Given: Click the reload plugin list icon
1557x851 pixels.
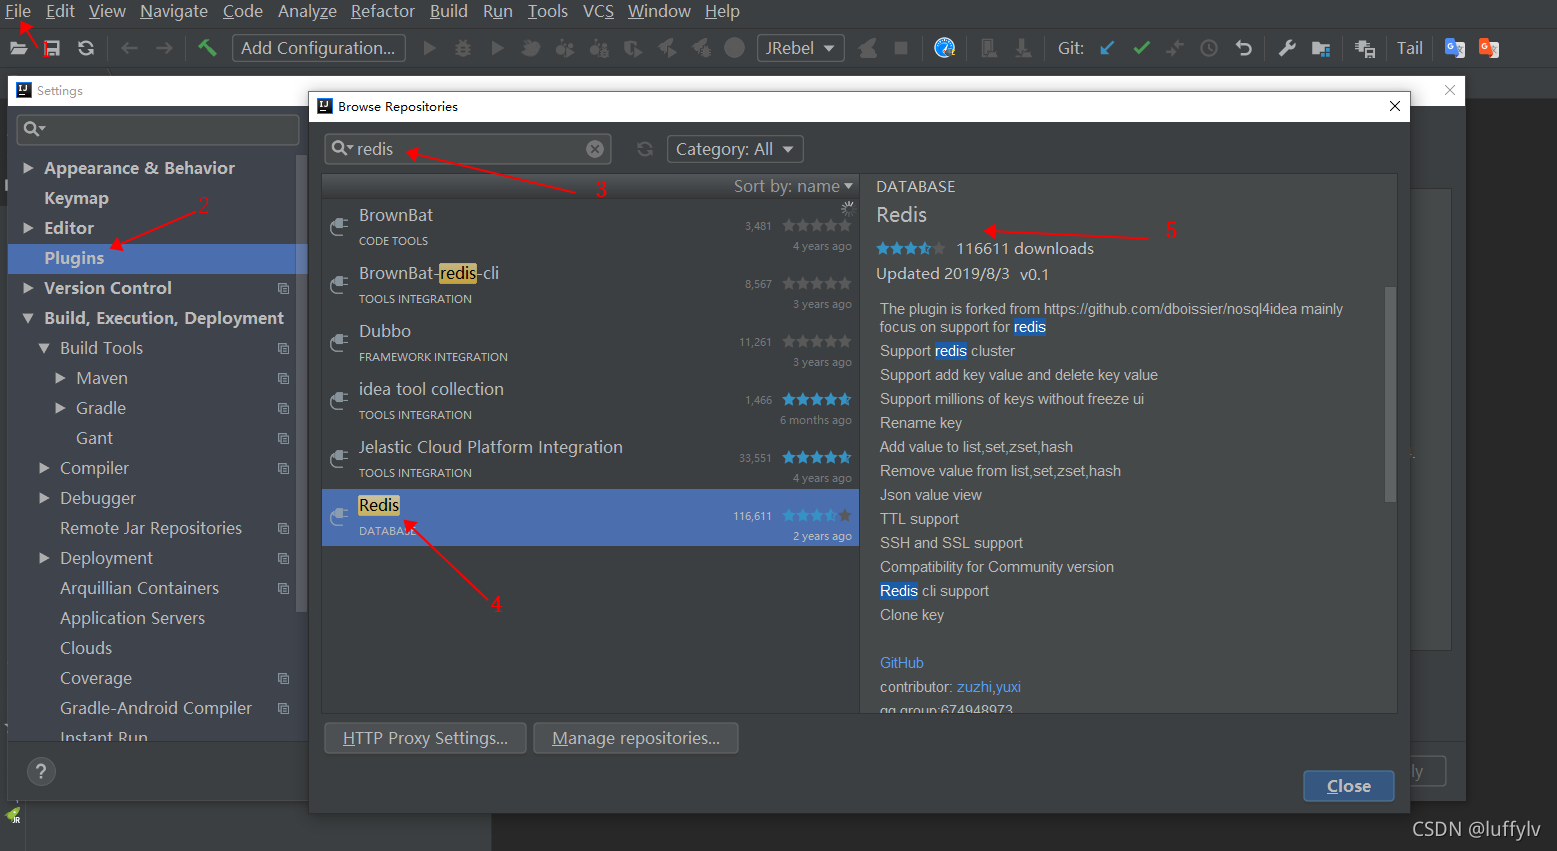Looking at the screenshot, I should click(645, 149).
